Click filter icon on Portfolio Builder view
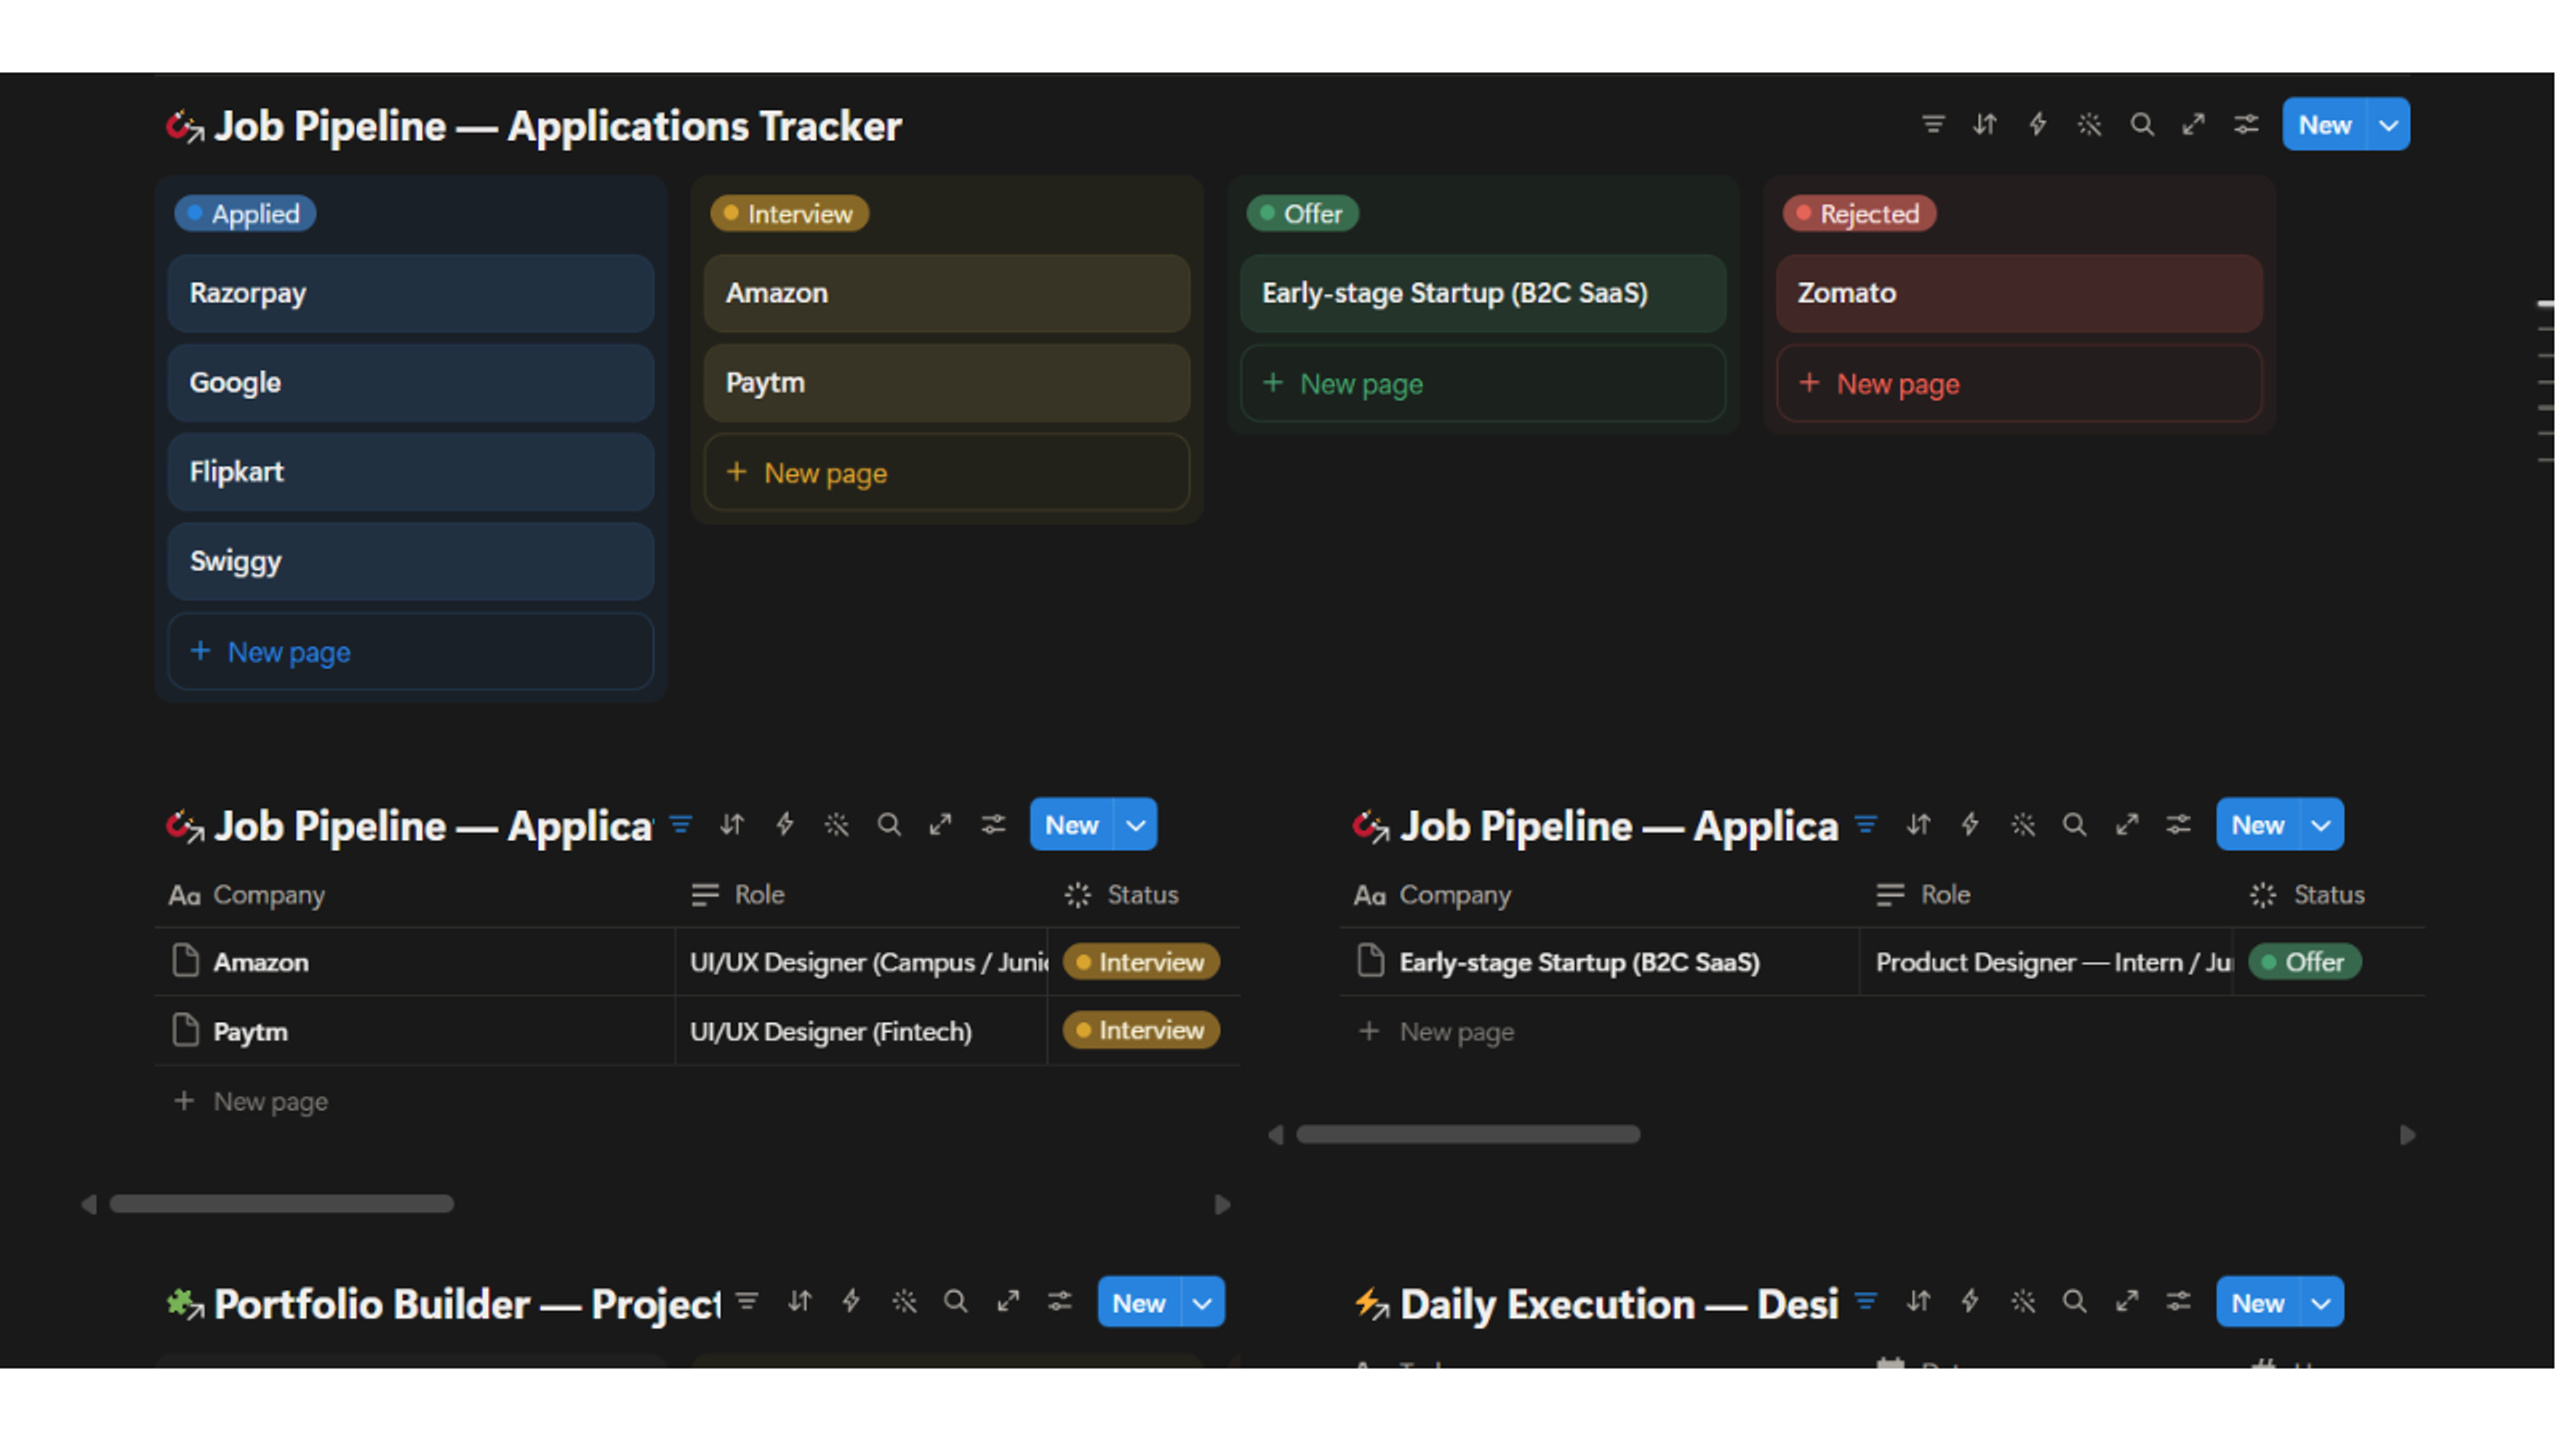This screenshot has width=2560, height=1440. click(x=747, y=1302)
